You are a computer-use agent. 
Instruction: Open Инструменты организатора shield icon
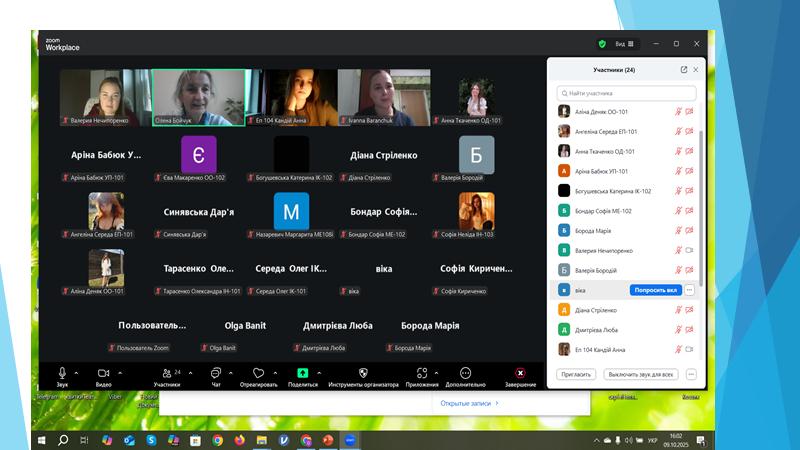363,373
